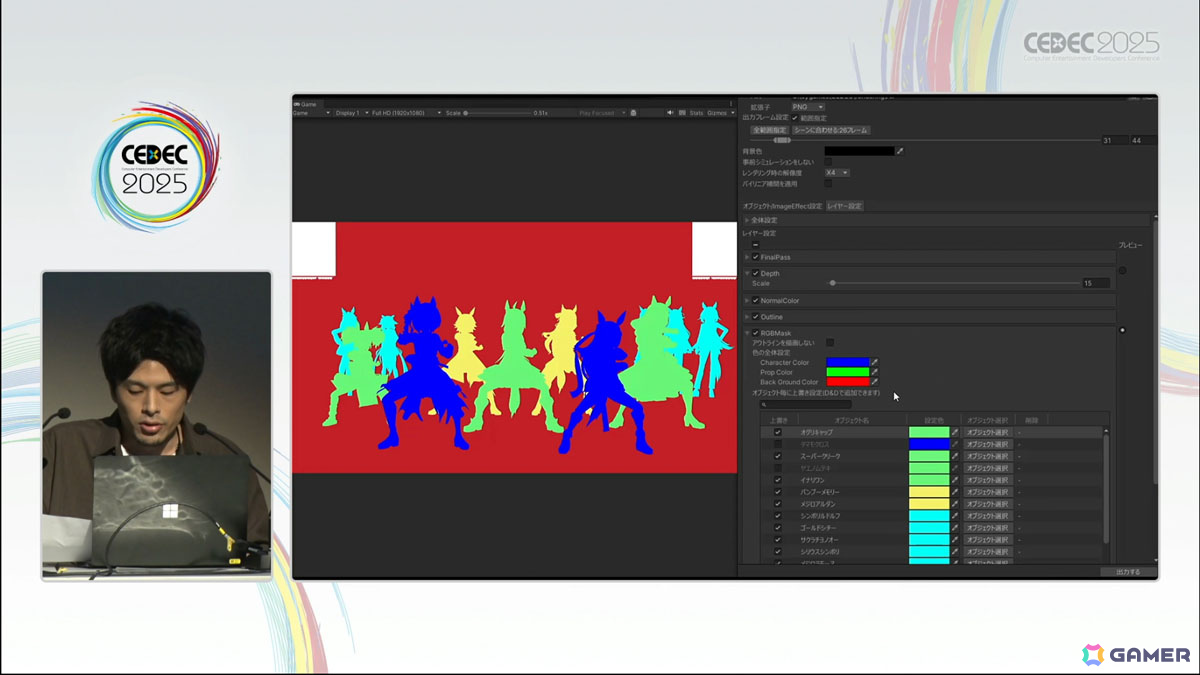Pick background color with 背景色 eyedropper
This screenshot has height=675, width=1200.
click(900, 151)
